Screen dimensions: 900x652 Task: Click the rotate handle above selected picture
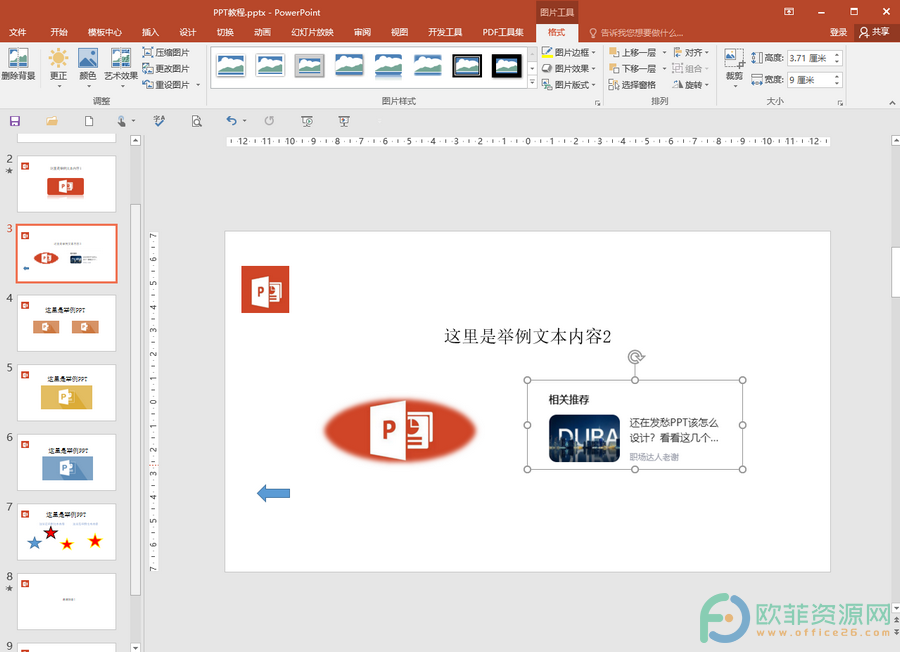(x=635, y=357)
